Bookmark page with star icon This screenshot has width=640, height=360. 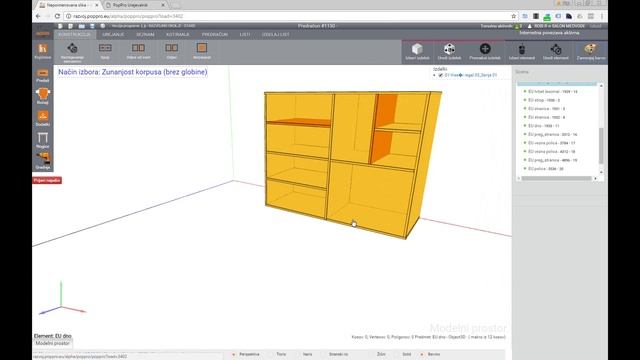point(513,16)
